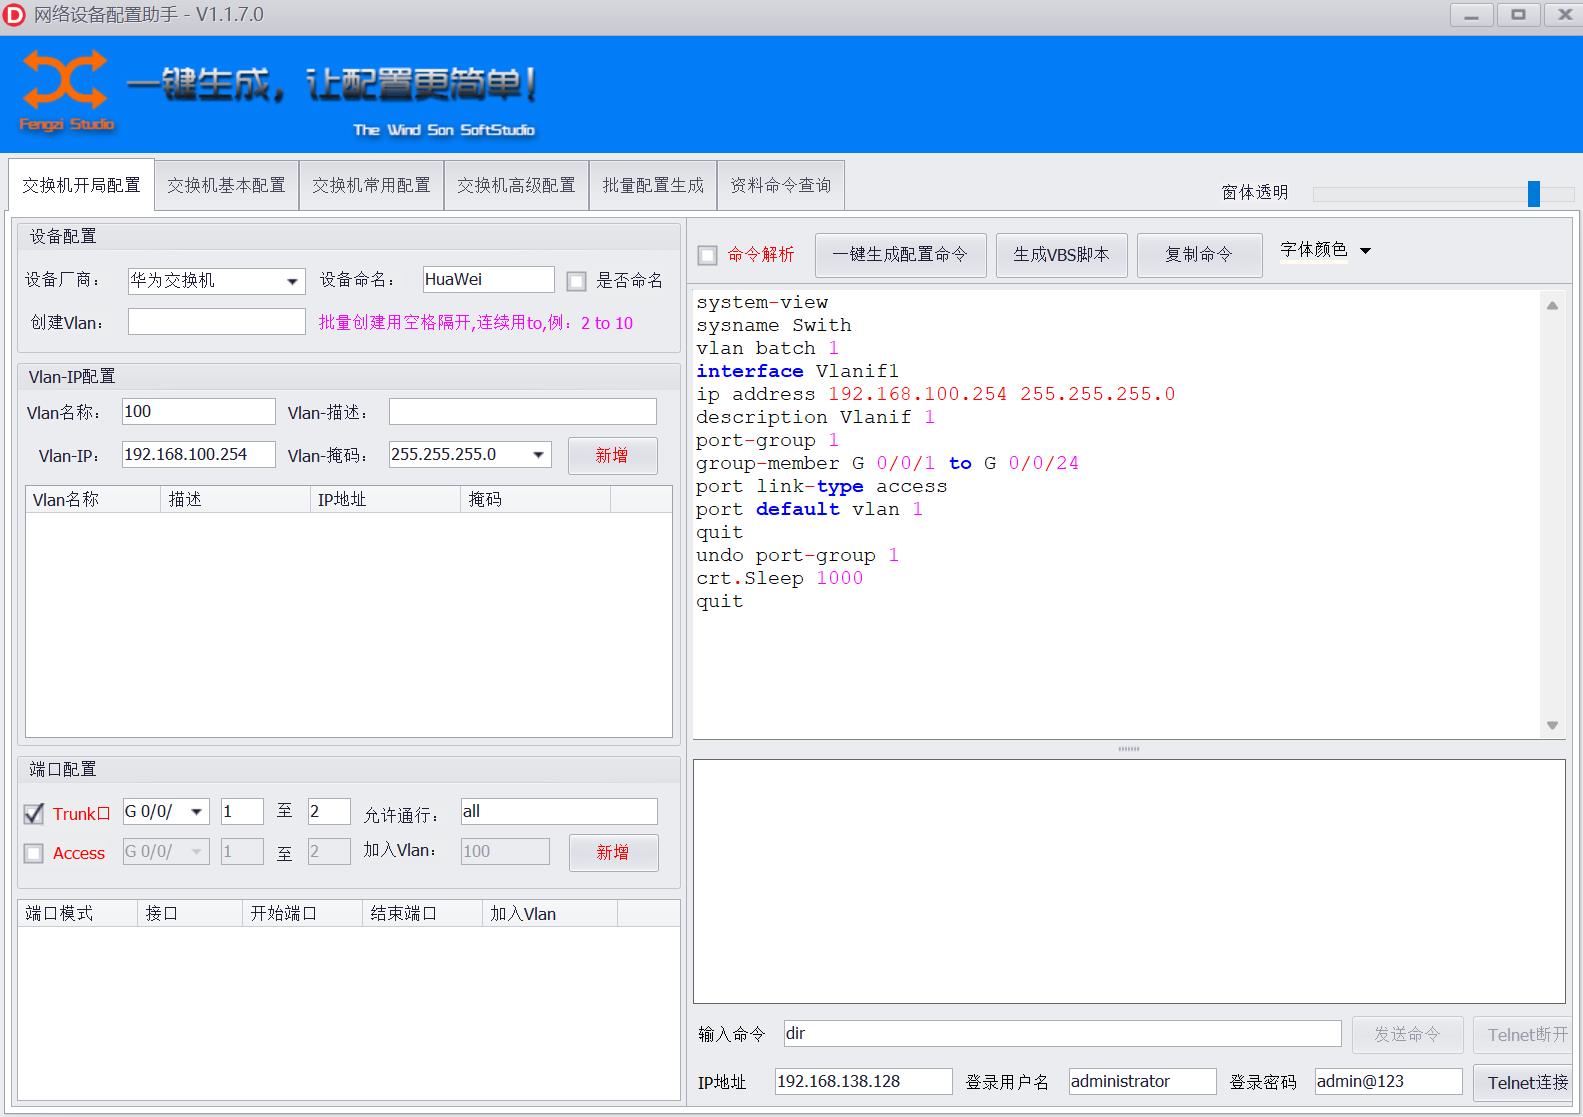Image resolution: width=1583 pixels, height=1117 pixels.
Task: Enable the 命令解析 checkbox
Action: [708, 255]
